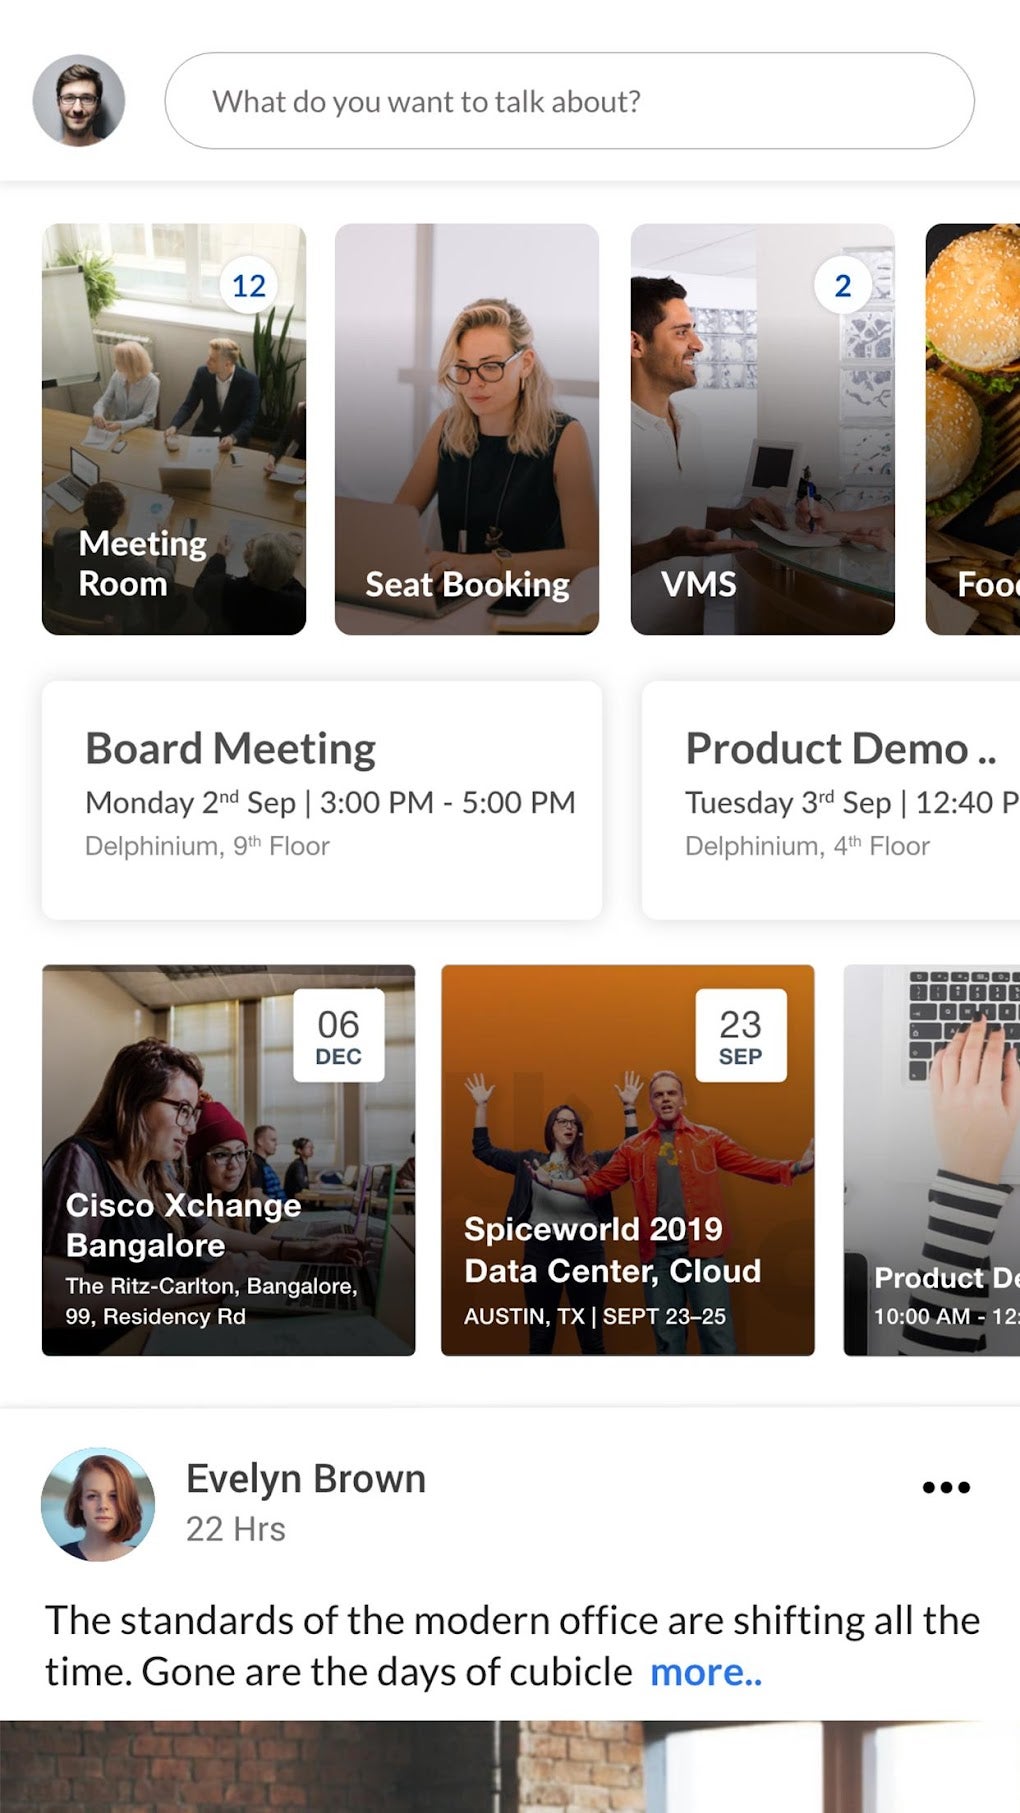Open Evelyn Brown's profile name link

pyautogui.click(x=305, y=1479)
